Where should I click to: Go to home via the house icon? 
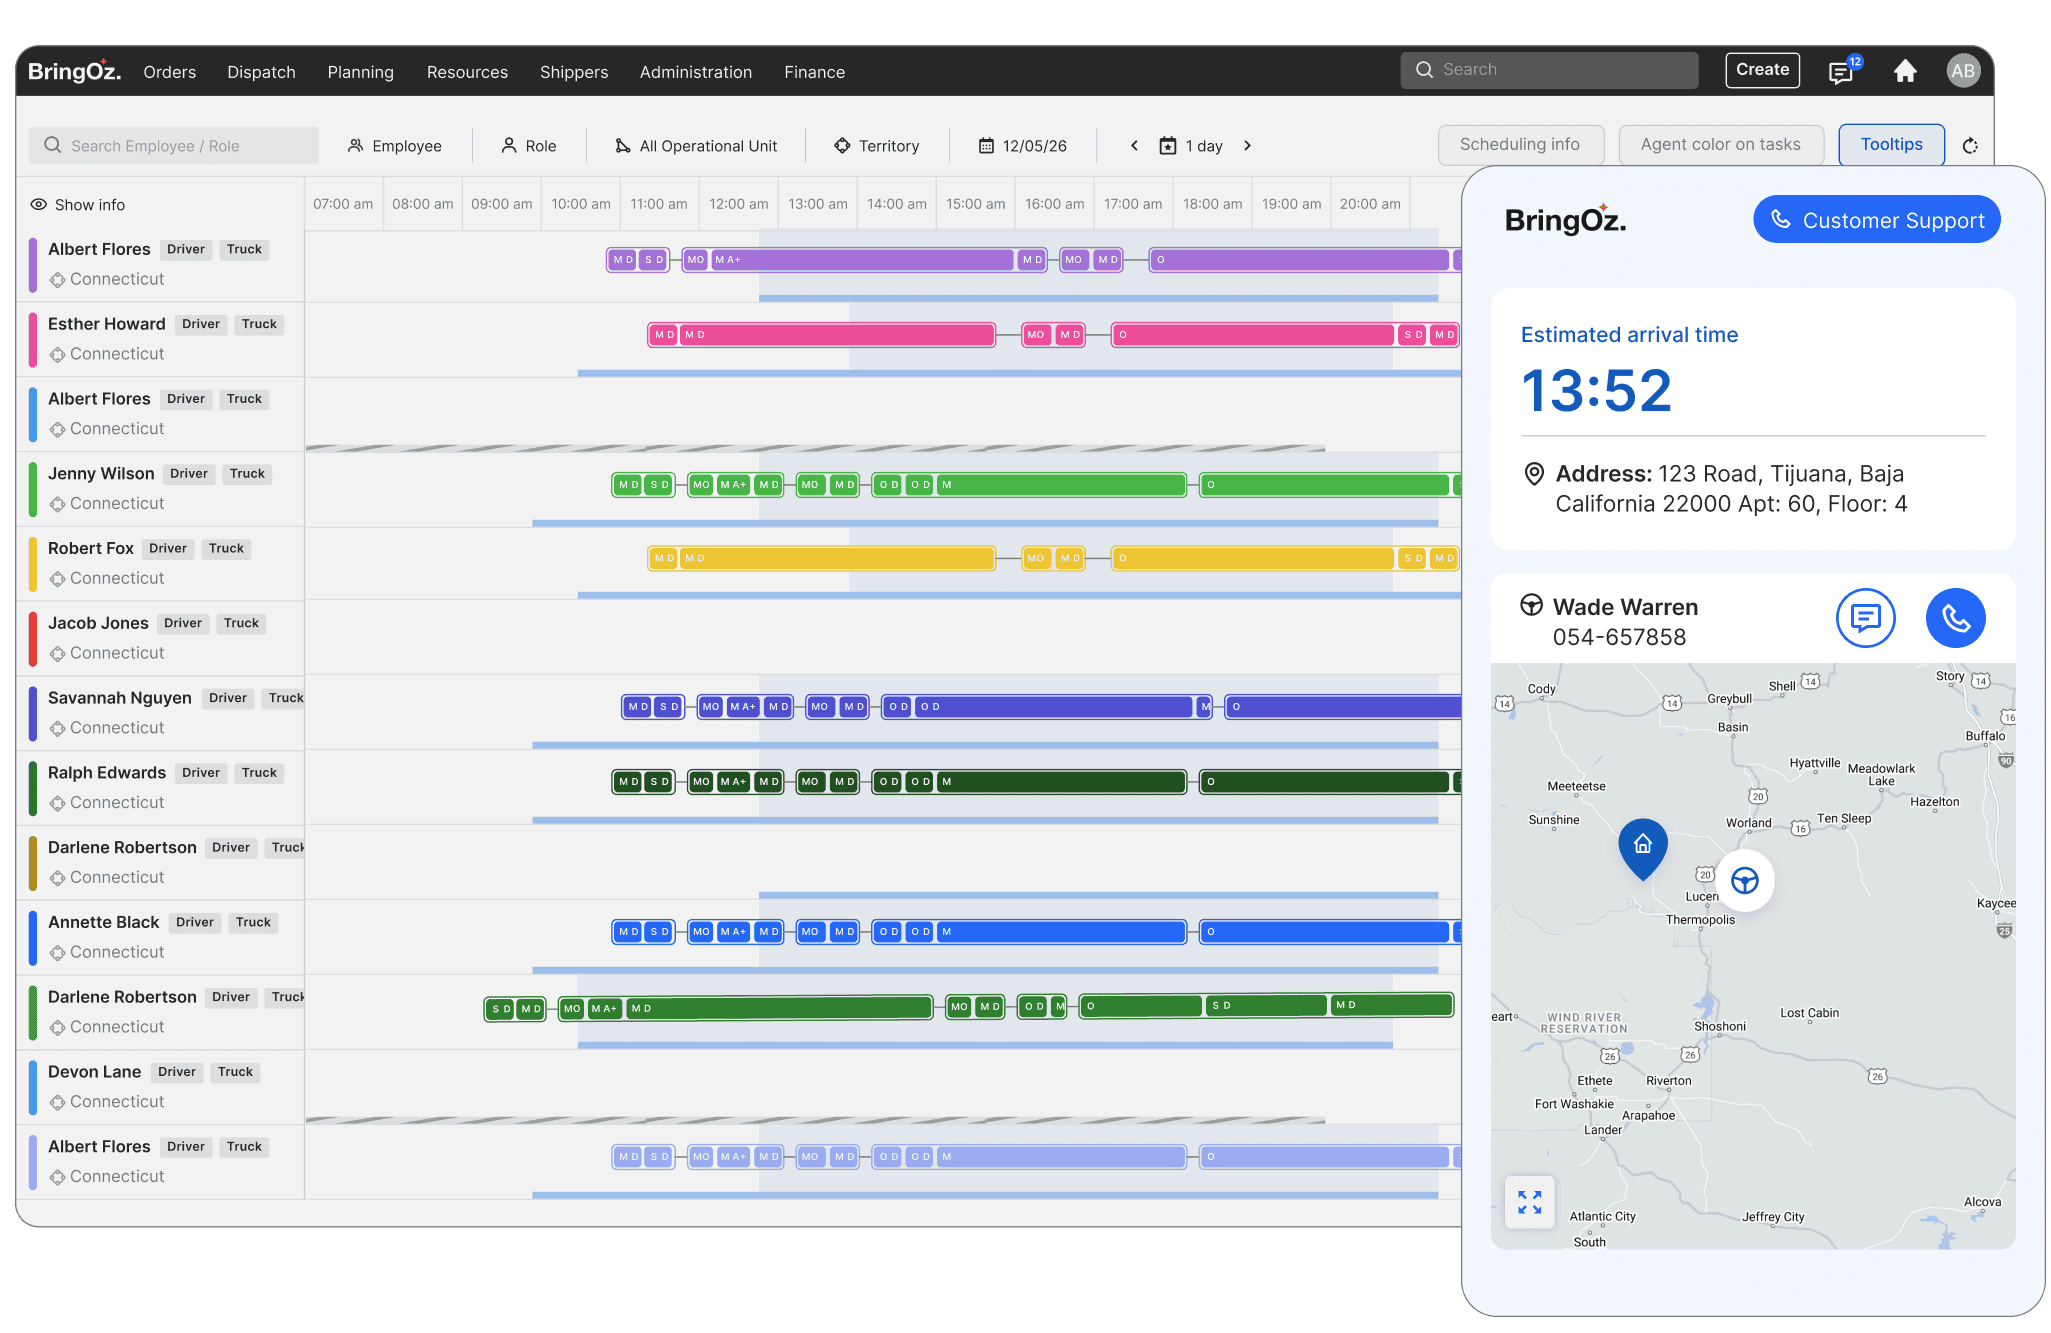point(1905,71)
